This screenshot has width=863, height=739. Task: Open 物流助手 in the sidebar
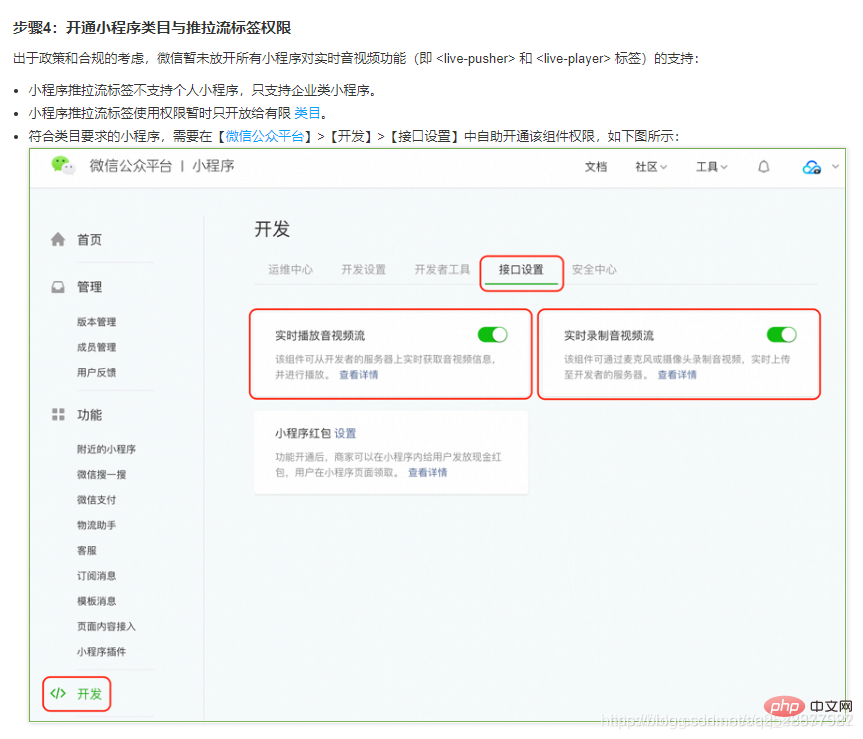pos(96,525)
